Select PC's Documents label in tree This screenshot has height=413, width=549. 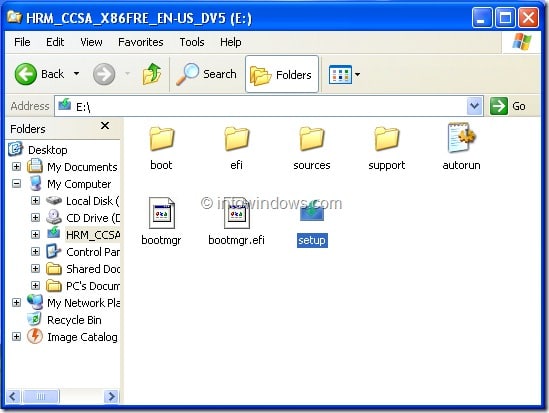(x=93, y=286)
